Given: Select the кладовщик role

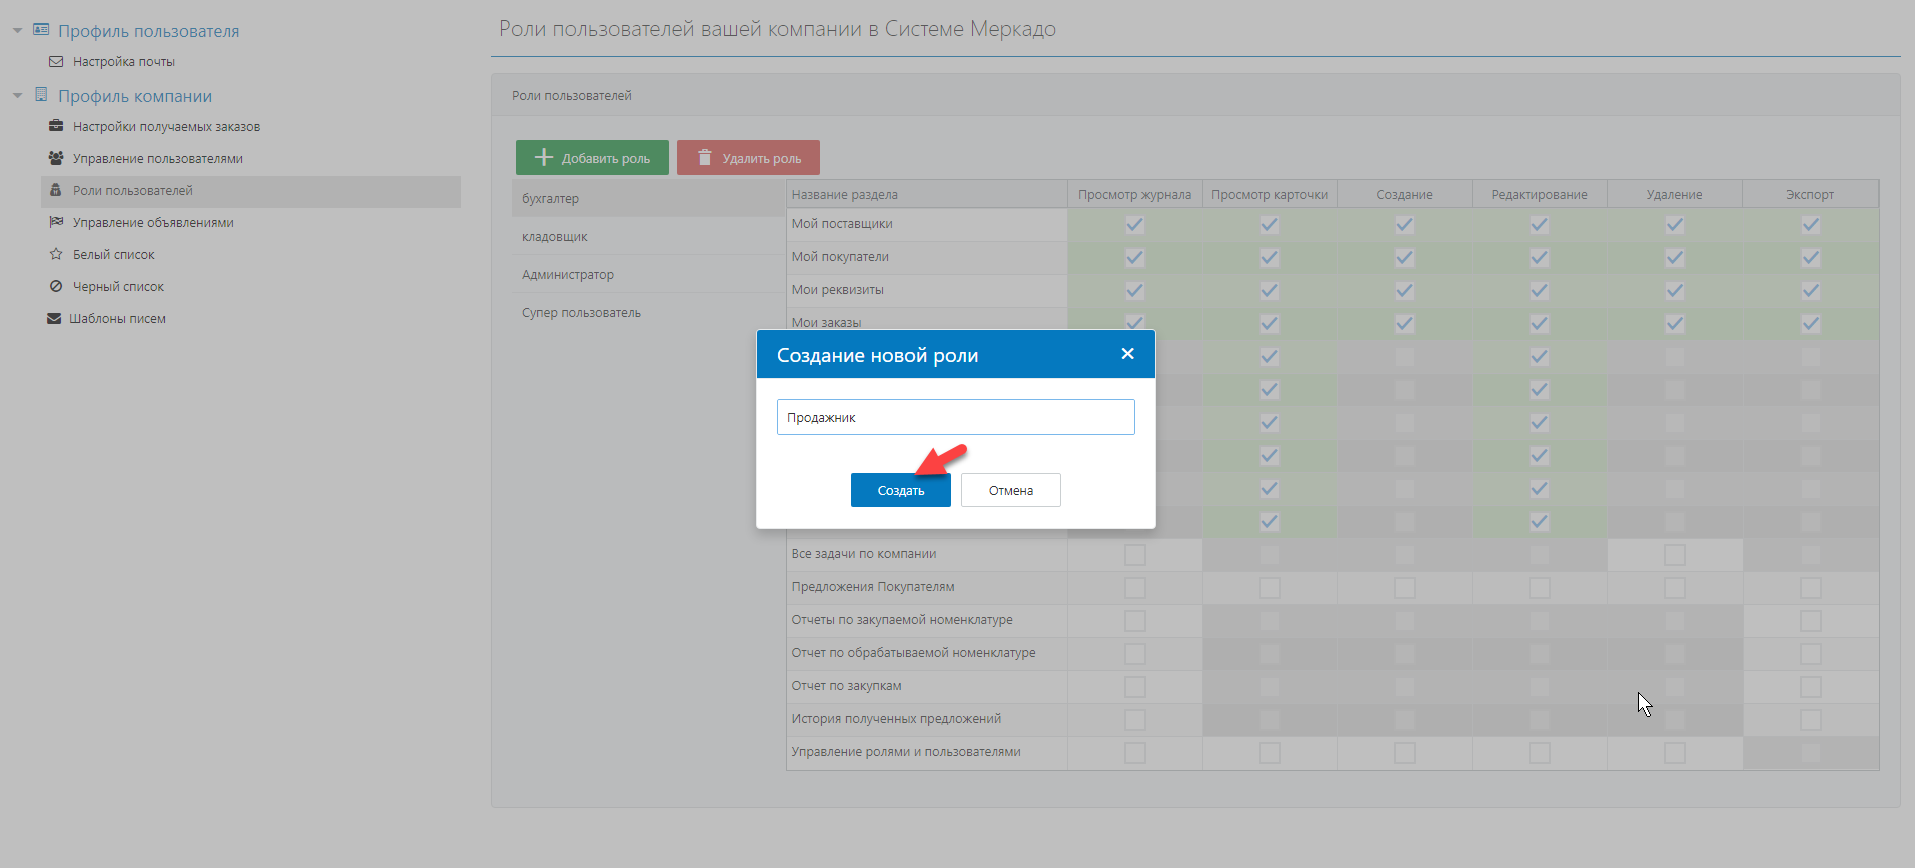Looking at the screenshot, I should point(555,237).
